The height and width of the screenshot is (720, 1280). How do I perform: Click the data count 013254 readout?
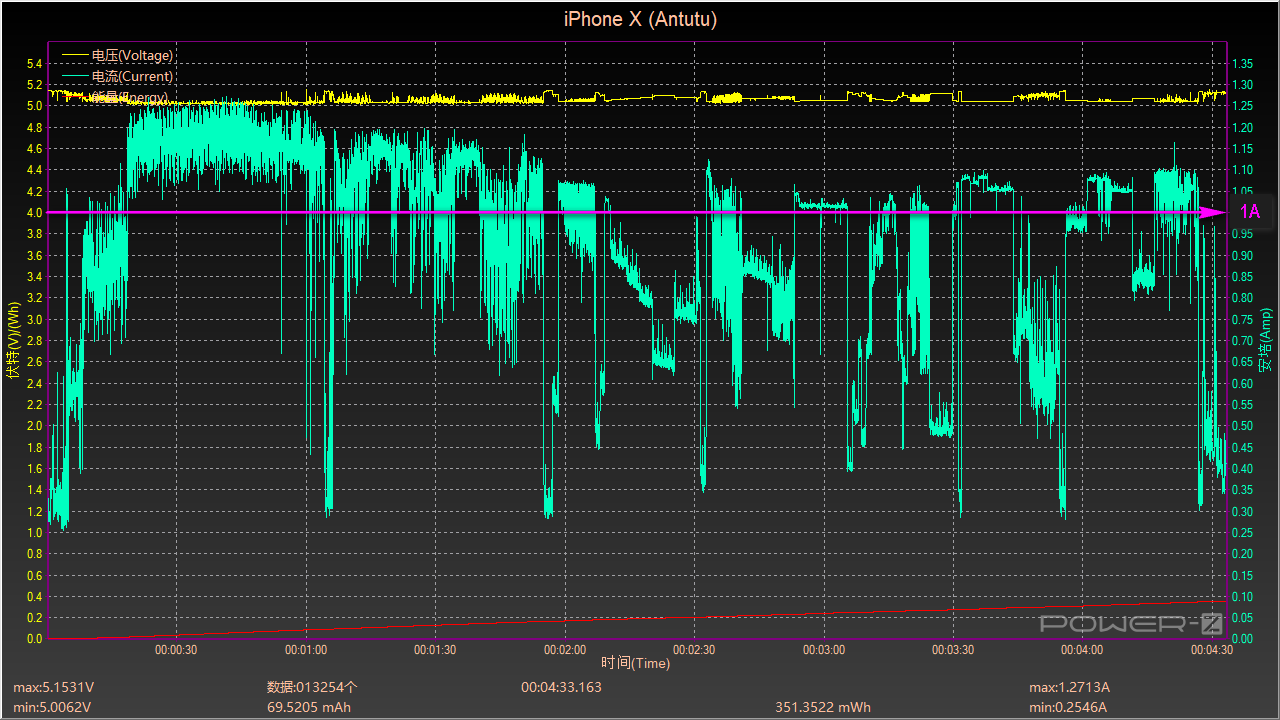[x=312, y=687]
